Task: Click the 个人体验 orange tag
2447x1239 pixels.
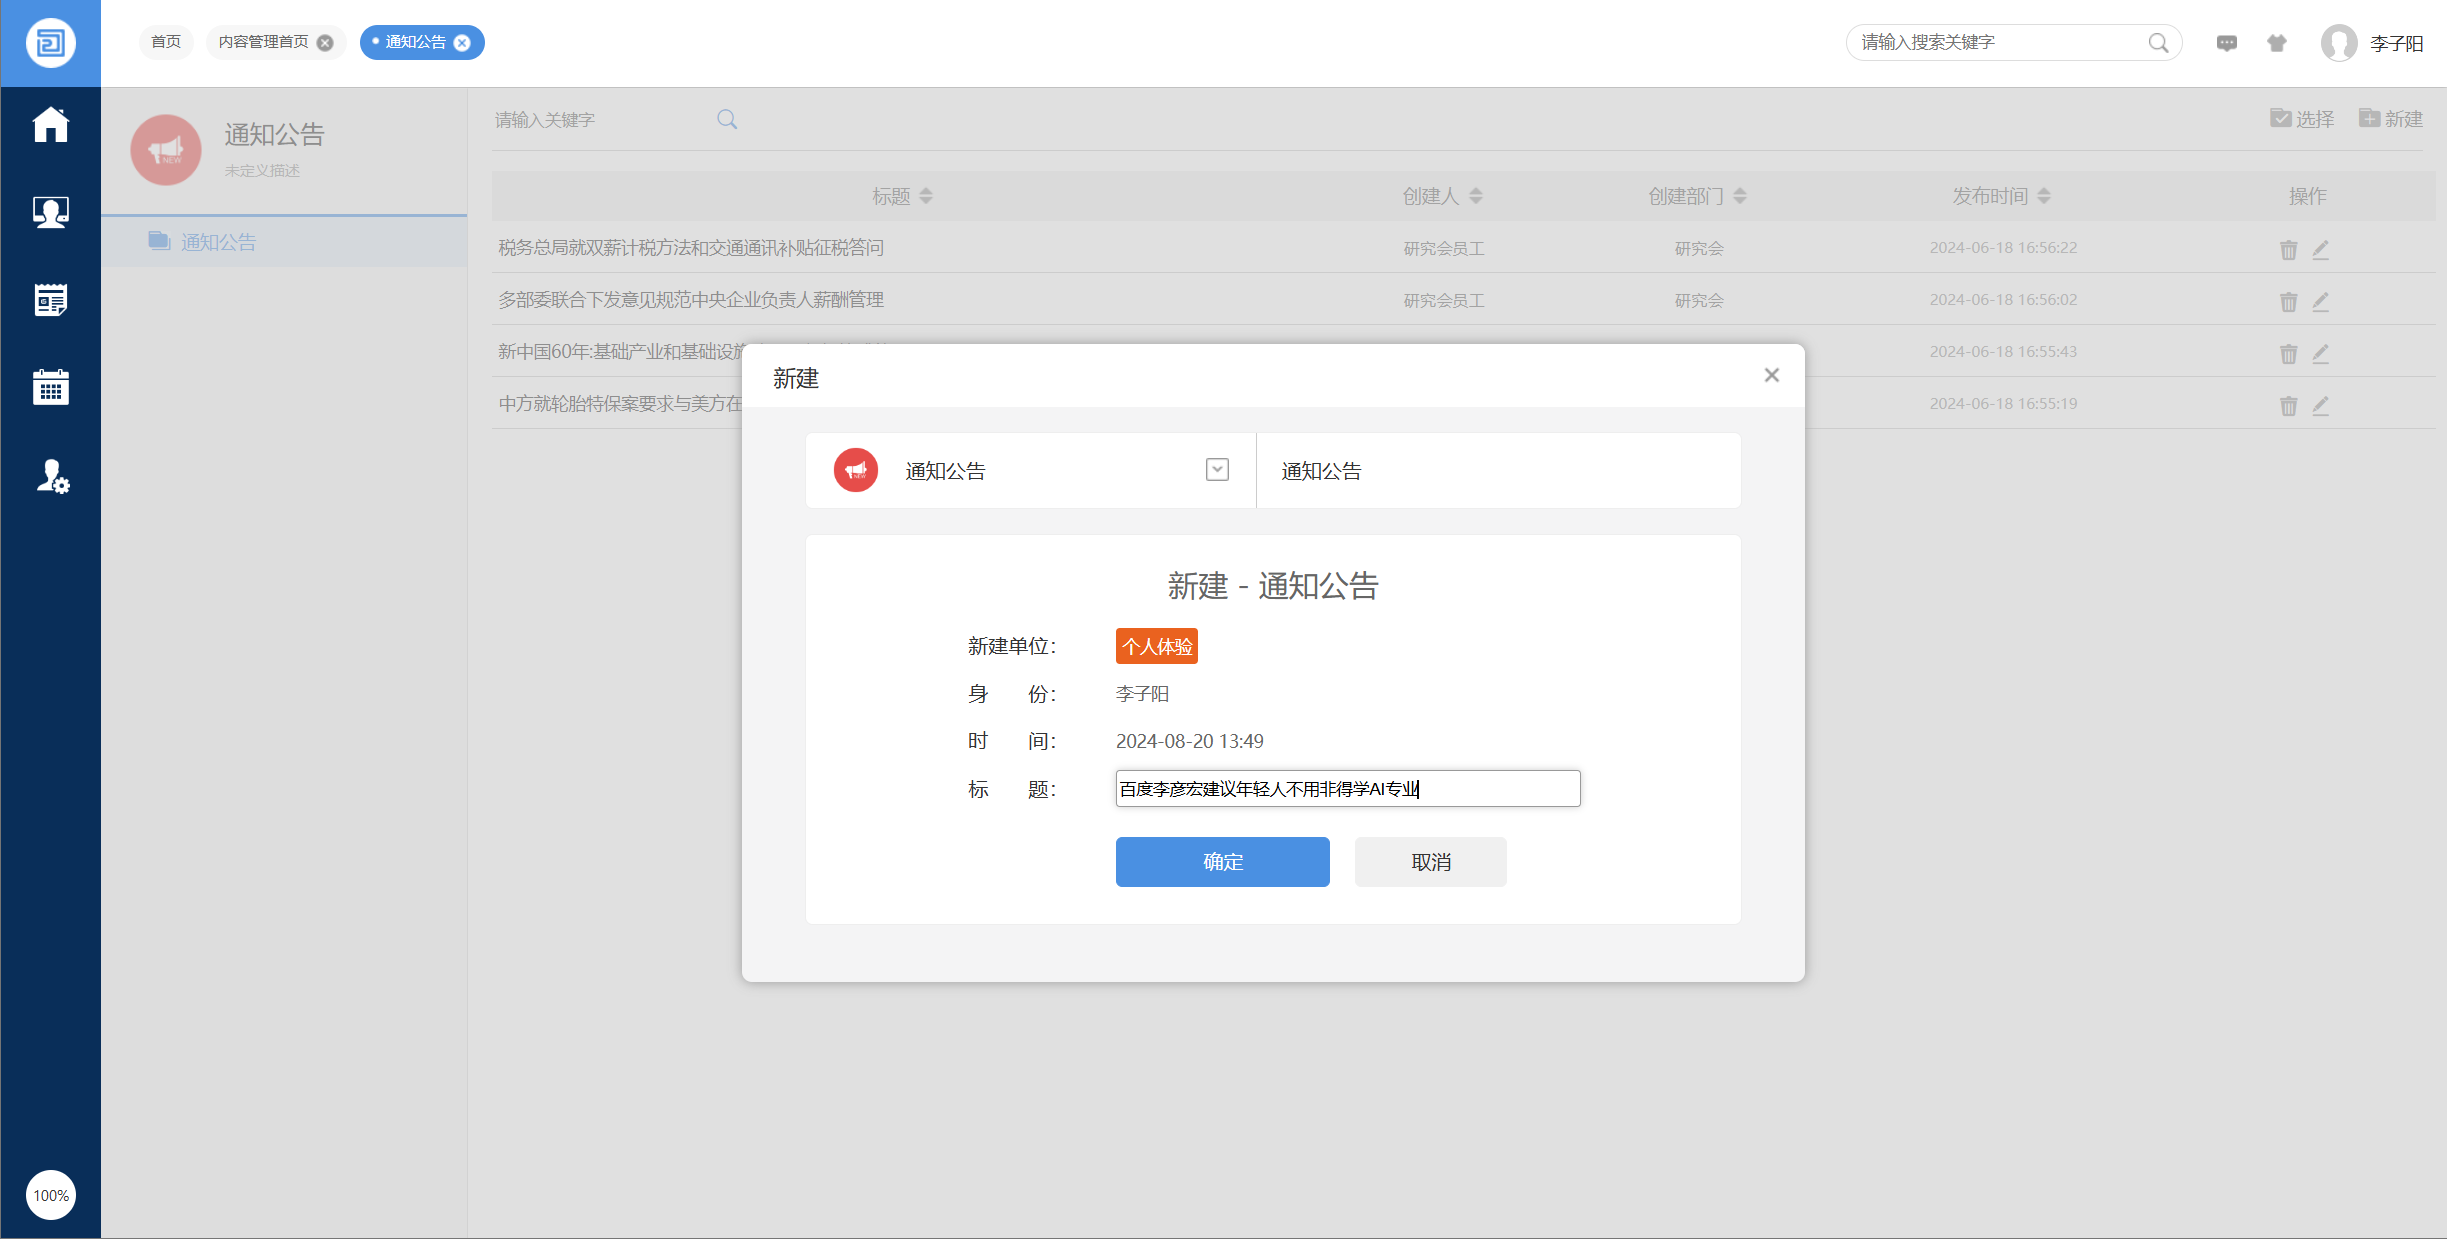Action: pos(1156,646)
